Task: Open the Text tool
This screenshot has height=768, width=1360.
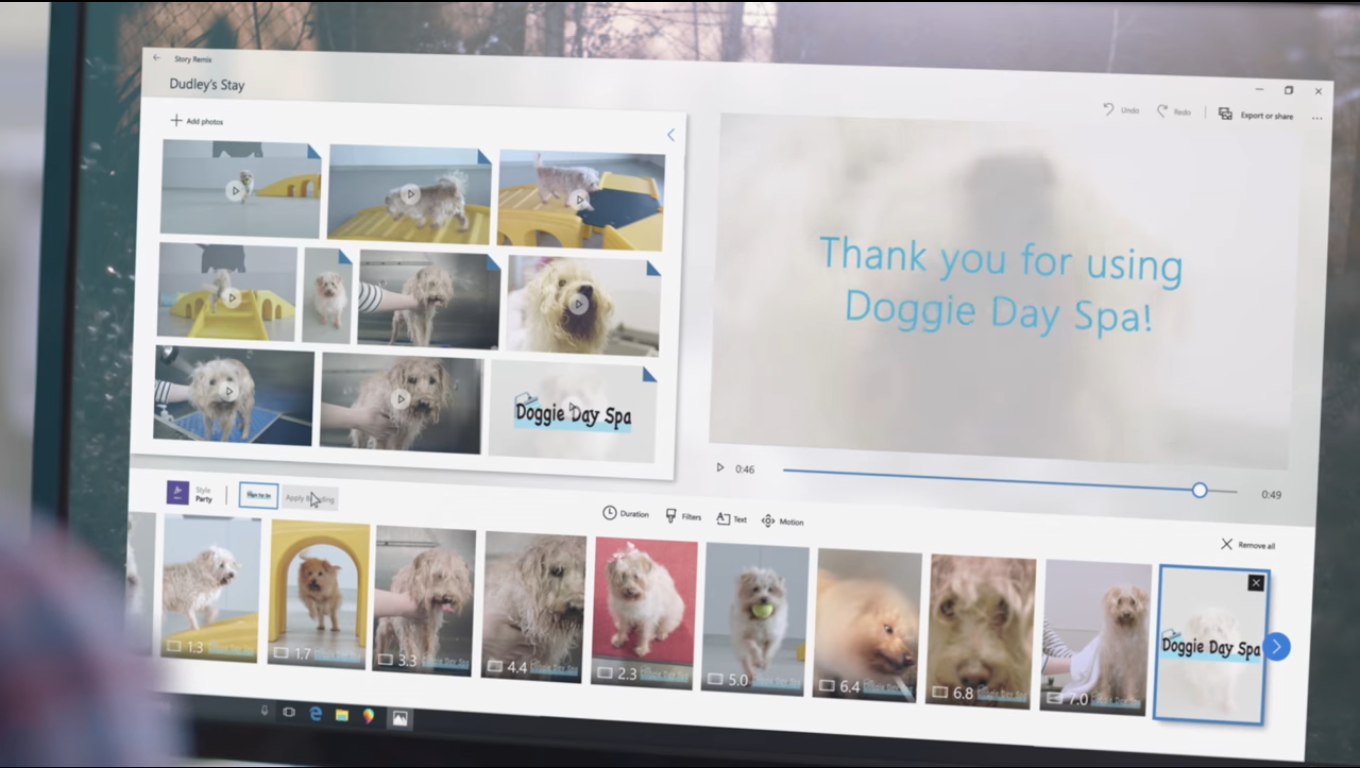Action: (731, 519)
